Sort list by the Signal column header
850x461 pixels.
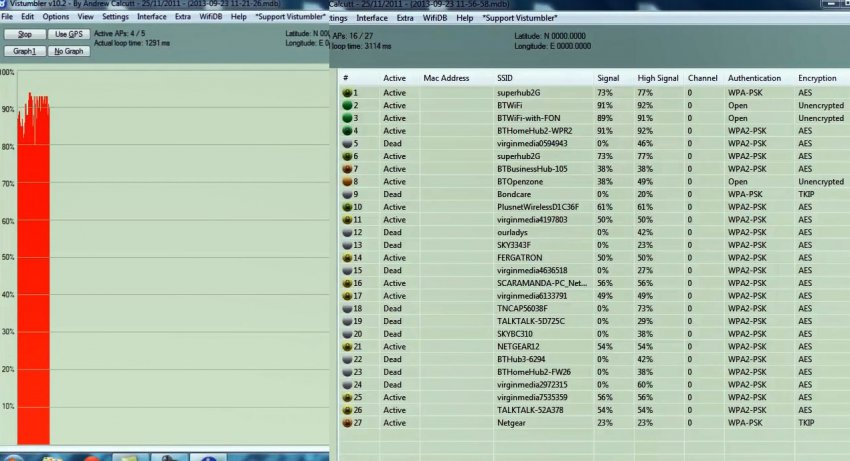[608, 78]
